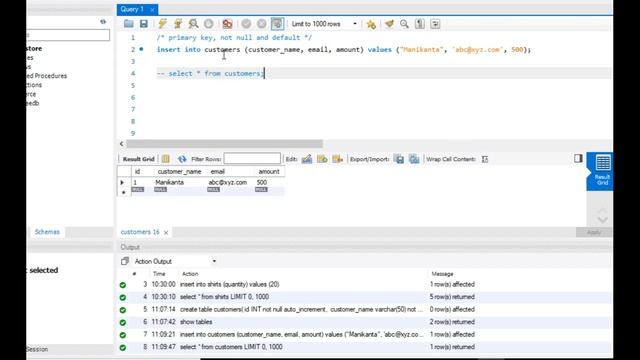Click the delete selected rows icon
The image size is (640, 360).
click(x=338, y=159)
